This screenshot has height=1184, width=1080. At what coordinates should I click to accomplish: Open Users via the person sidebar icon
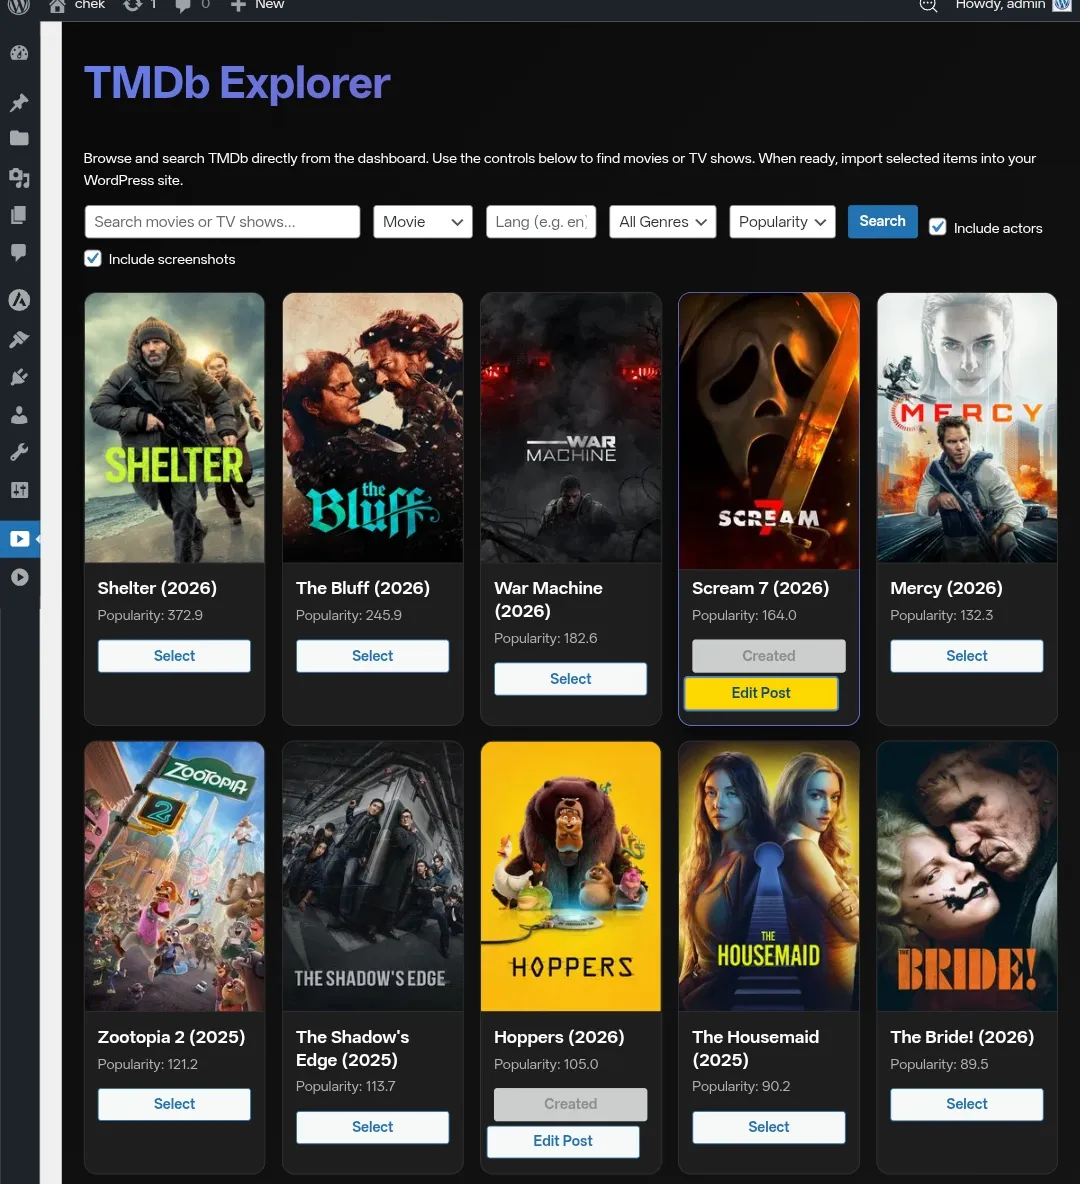(20, 415)
